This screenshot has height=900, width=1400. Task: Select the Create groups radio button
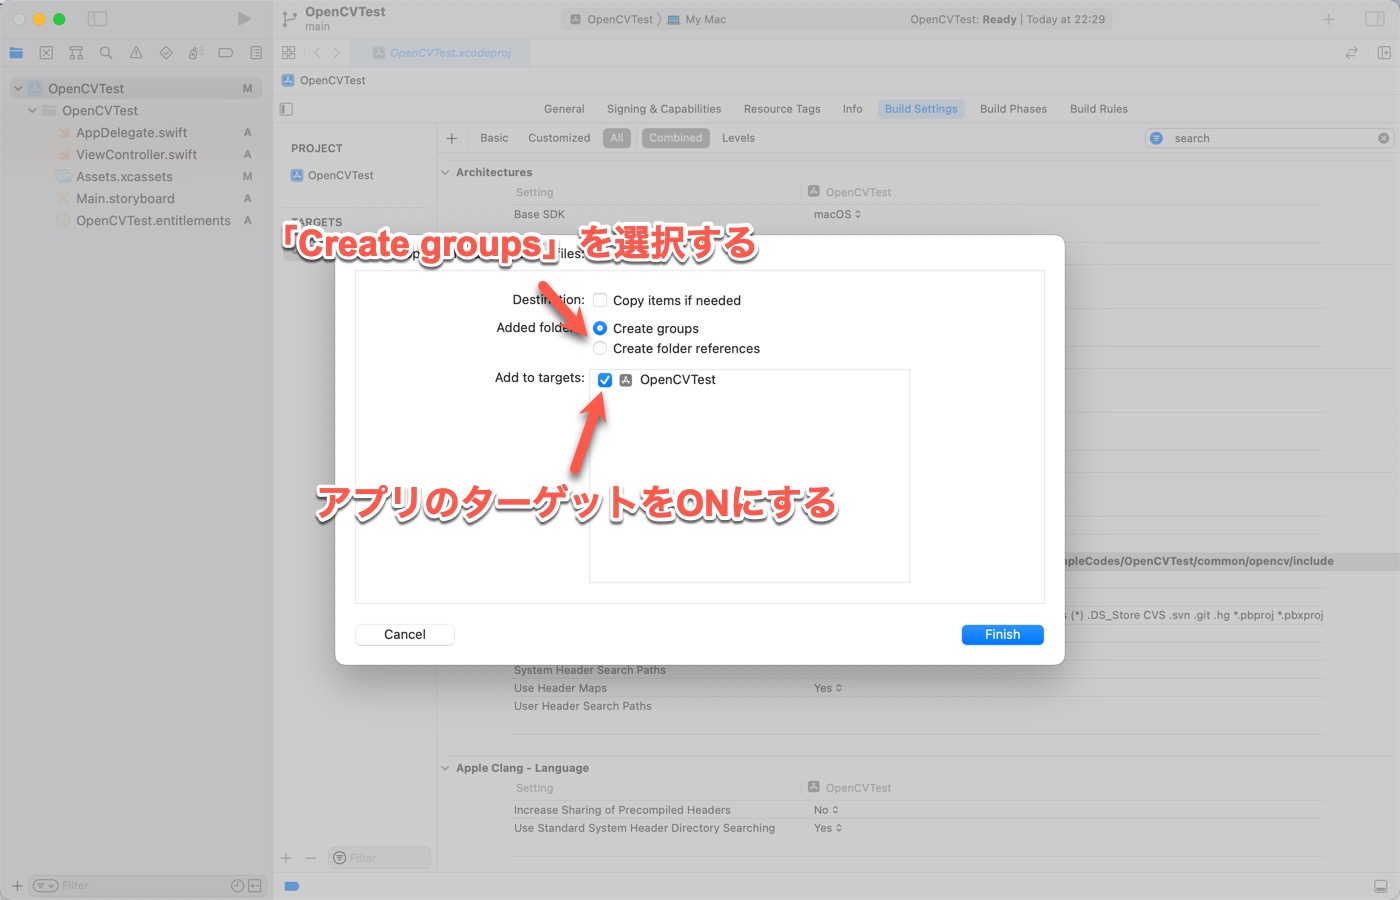coord(600,328)
